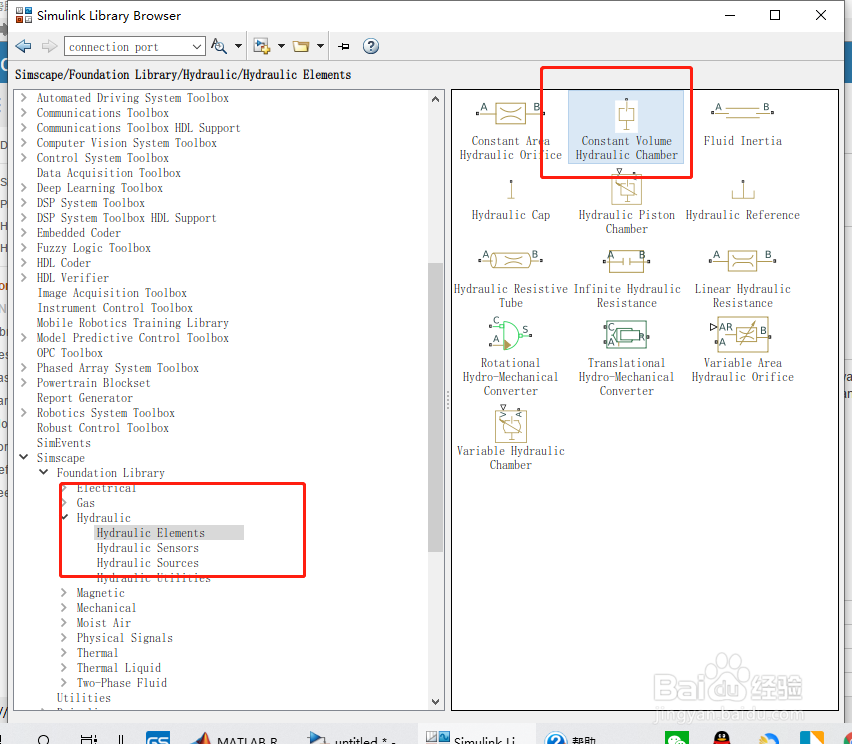Click the tree scrollbar up arrow
852x744 pixels.
(435, 99)
